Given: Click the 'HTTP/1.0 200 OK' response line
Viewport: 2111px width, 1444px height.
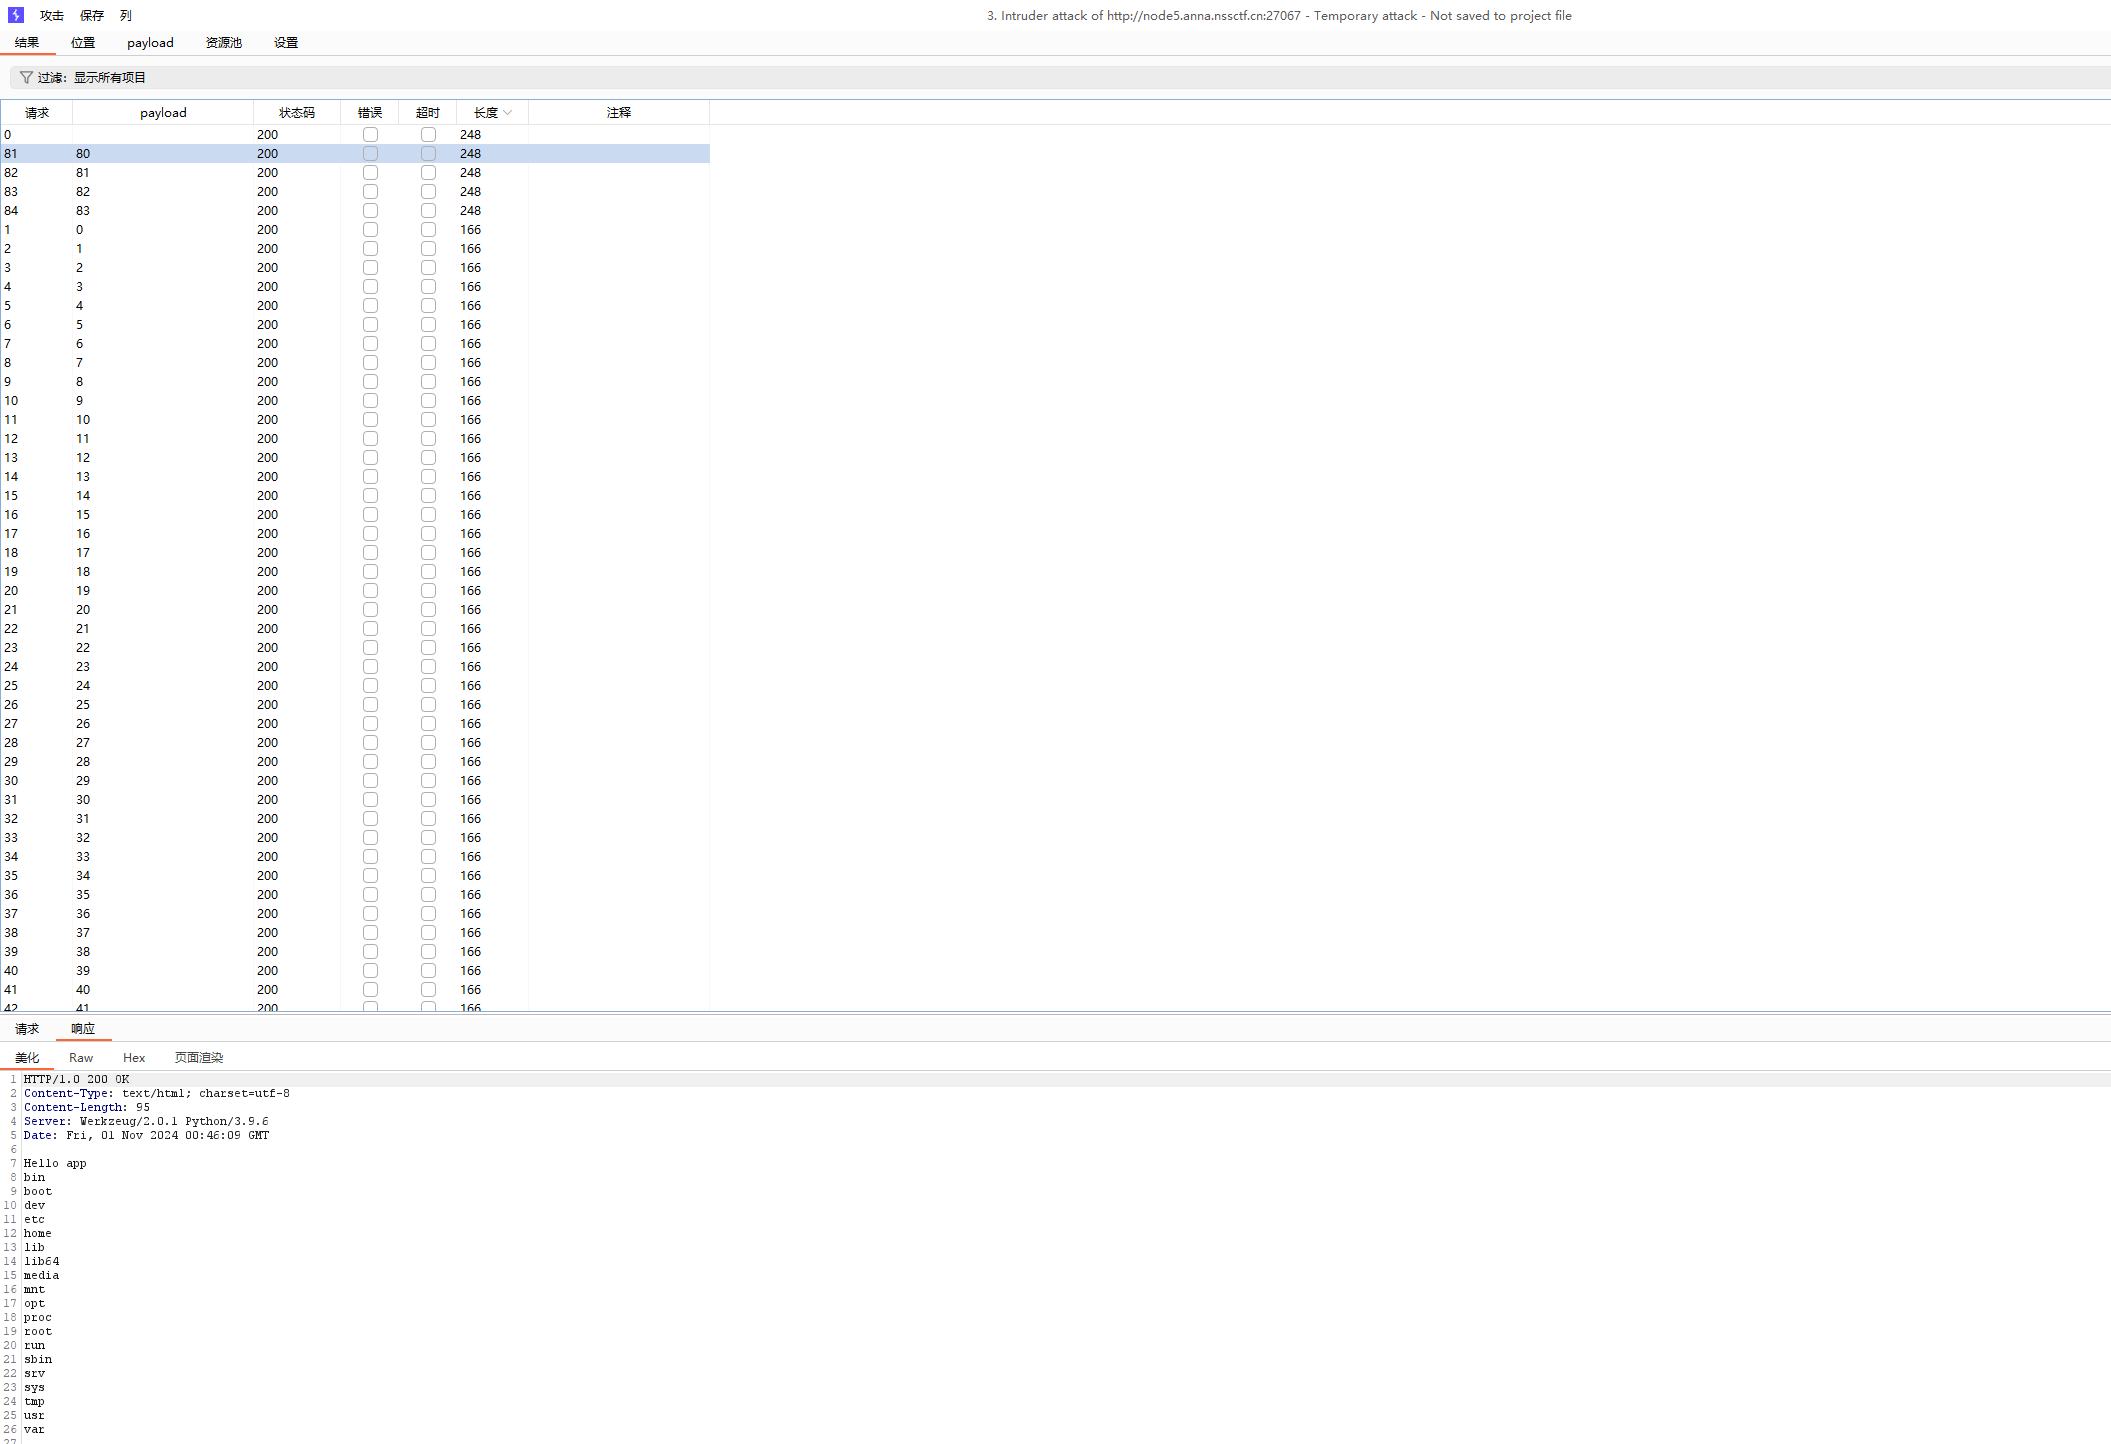Looking at the screenshot, I should click(76, 1079).
